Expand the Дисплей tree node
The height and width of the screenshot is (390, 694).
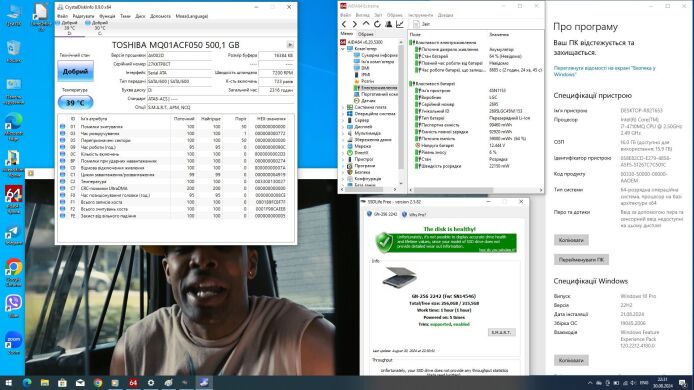(x=343, y=127)
